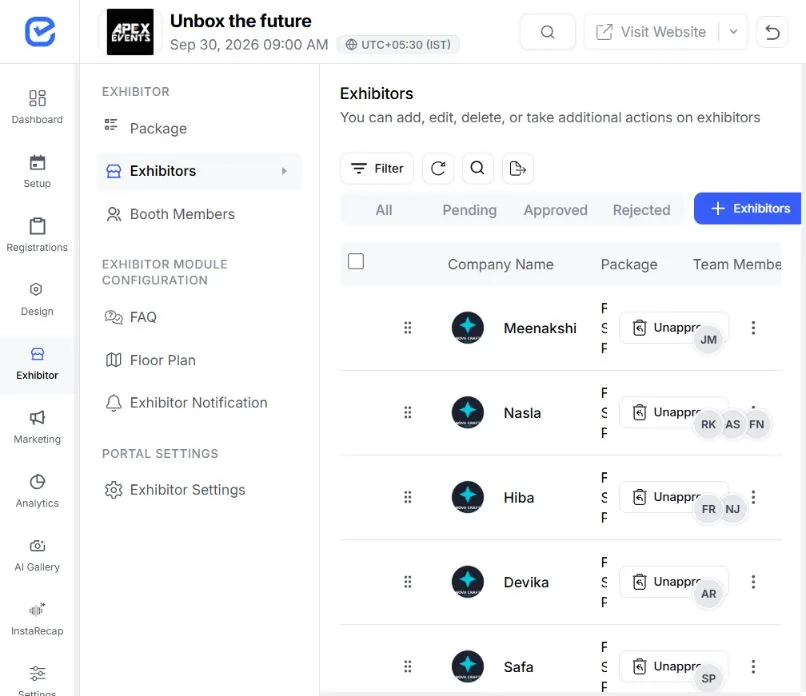The width and height of the screenshot is (806, 696).
Task: Go to Setup in the sidebar
Action: click(37, 171)
